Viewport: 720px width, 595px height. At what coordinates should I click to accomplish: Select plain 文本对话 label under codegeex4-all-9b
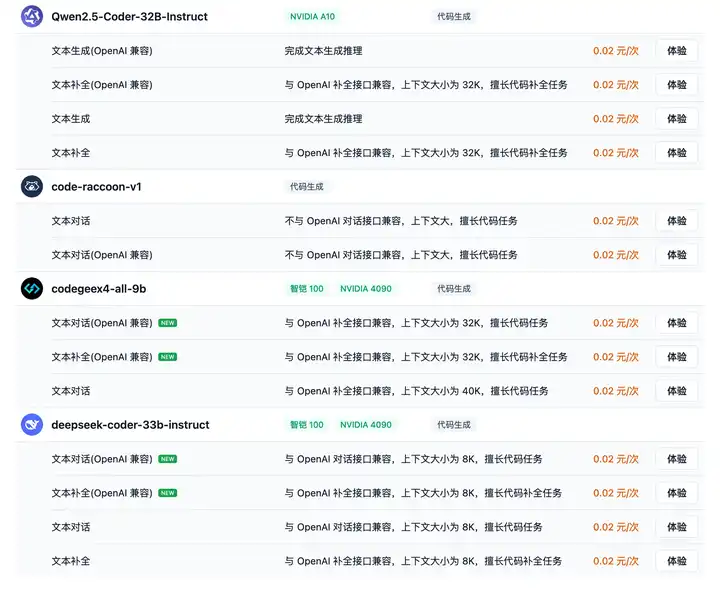pos(71,391)
